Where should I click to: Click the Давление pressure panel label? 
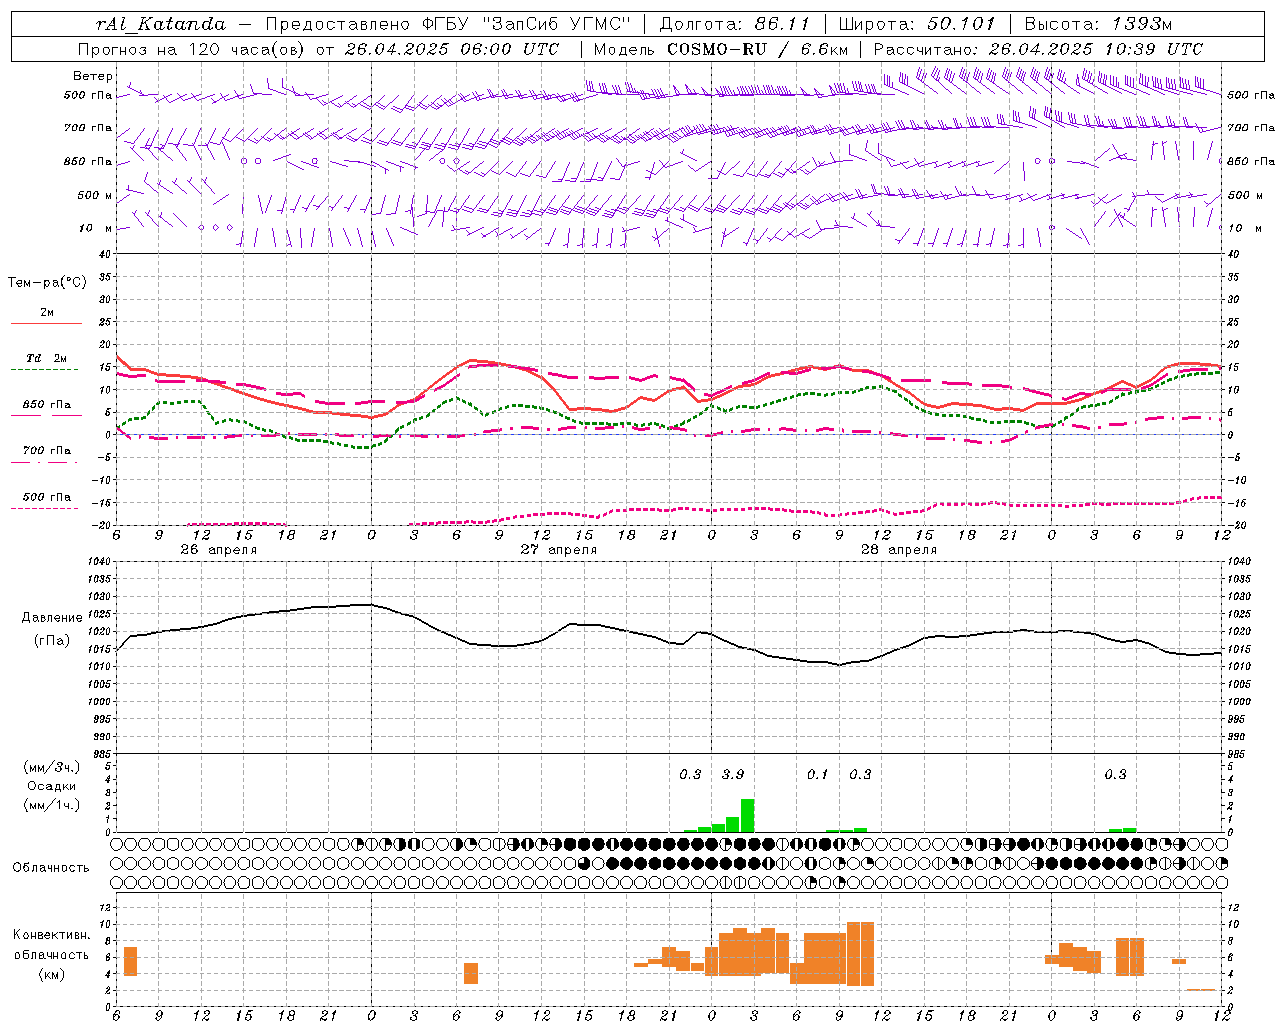[52, 618]
